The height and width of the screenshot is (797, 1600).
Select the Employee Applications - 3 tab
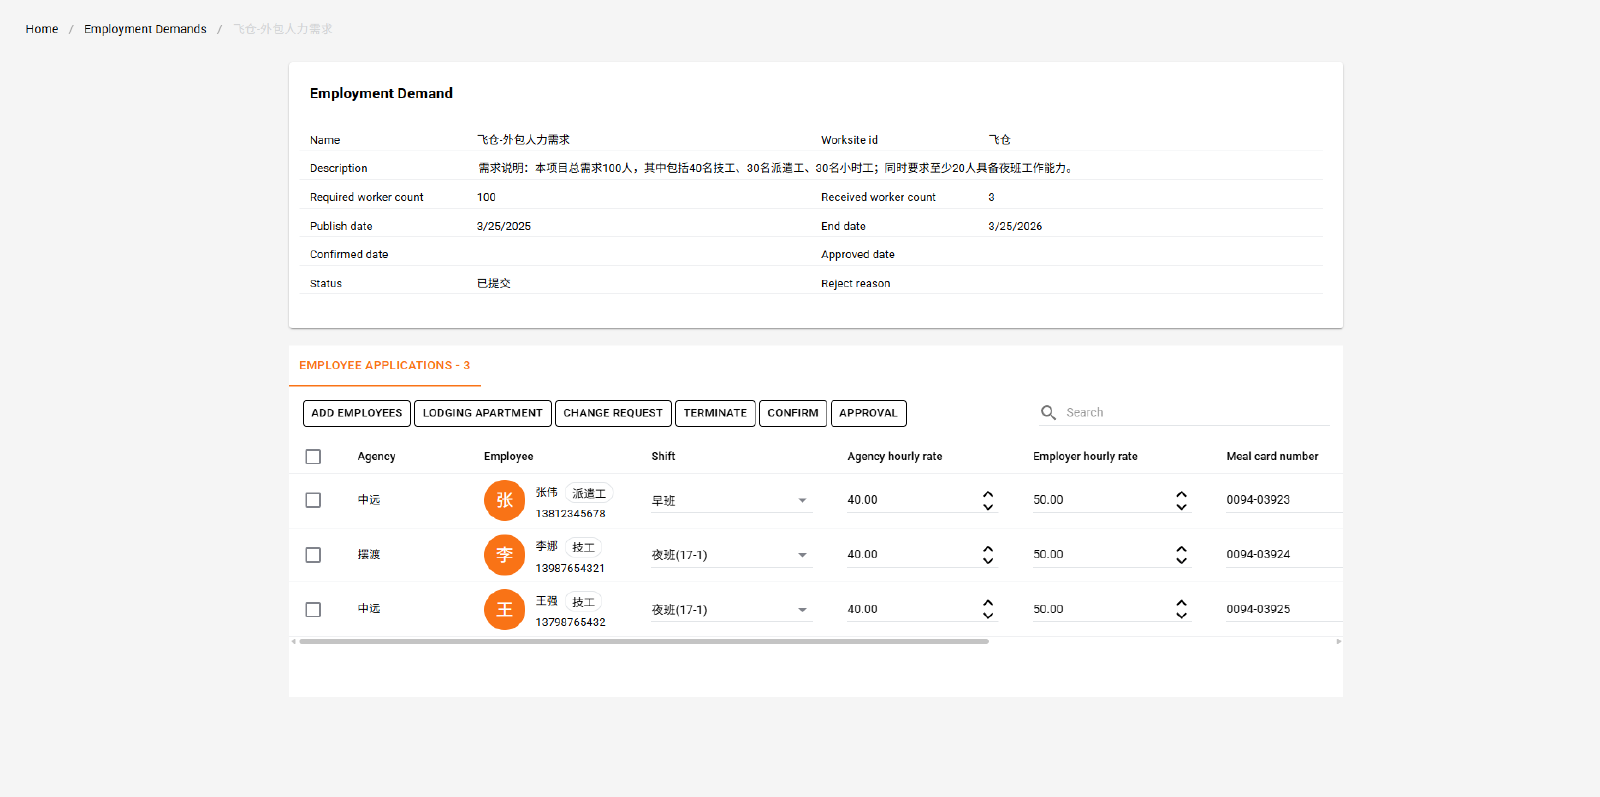[384, 366]
